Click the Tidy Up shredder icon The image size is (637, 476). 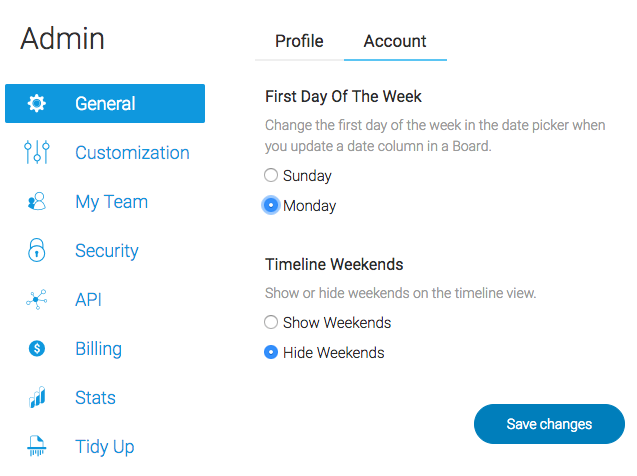(x=37, y=446)
